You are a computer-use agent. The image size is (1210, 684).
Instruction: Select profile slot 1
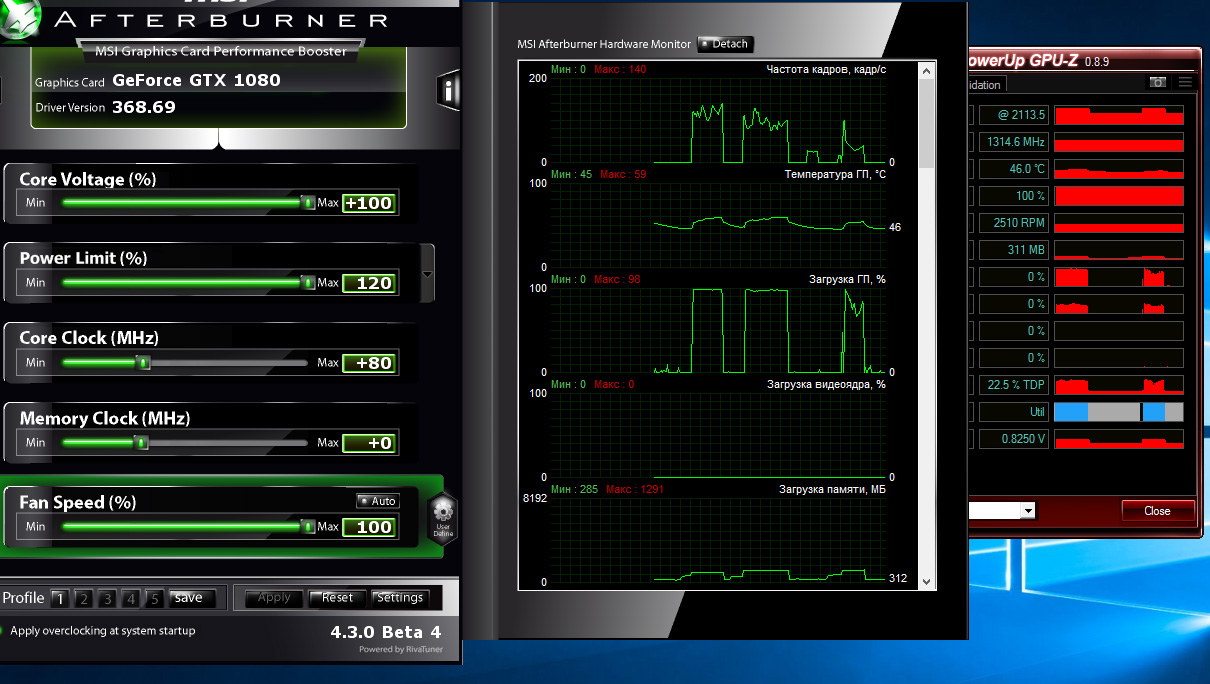[x=60, y=599]
